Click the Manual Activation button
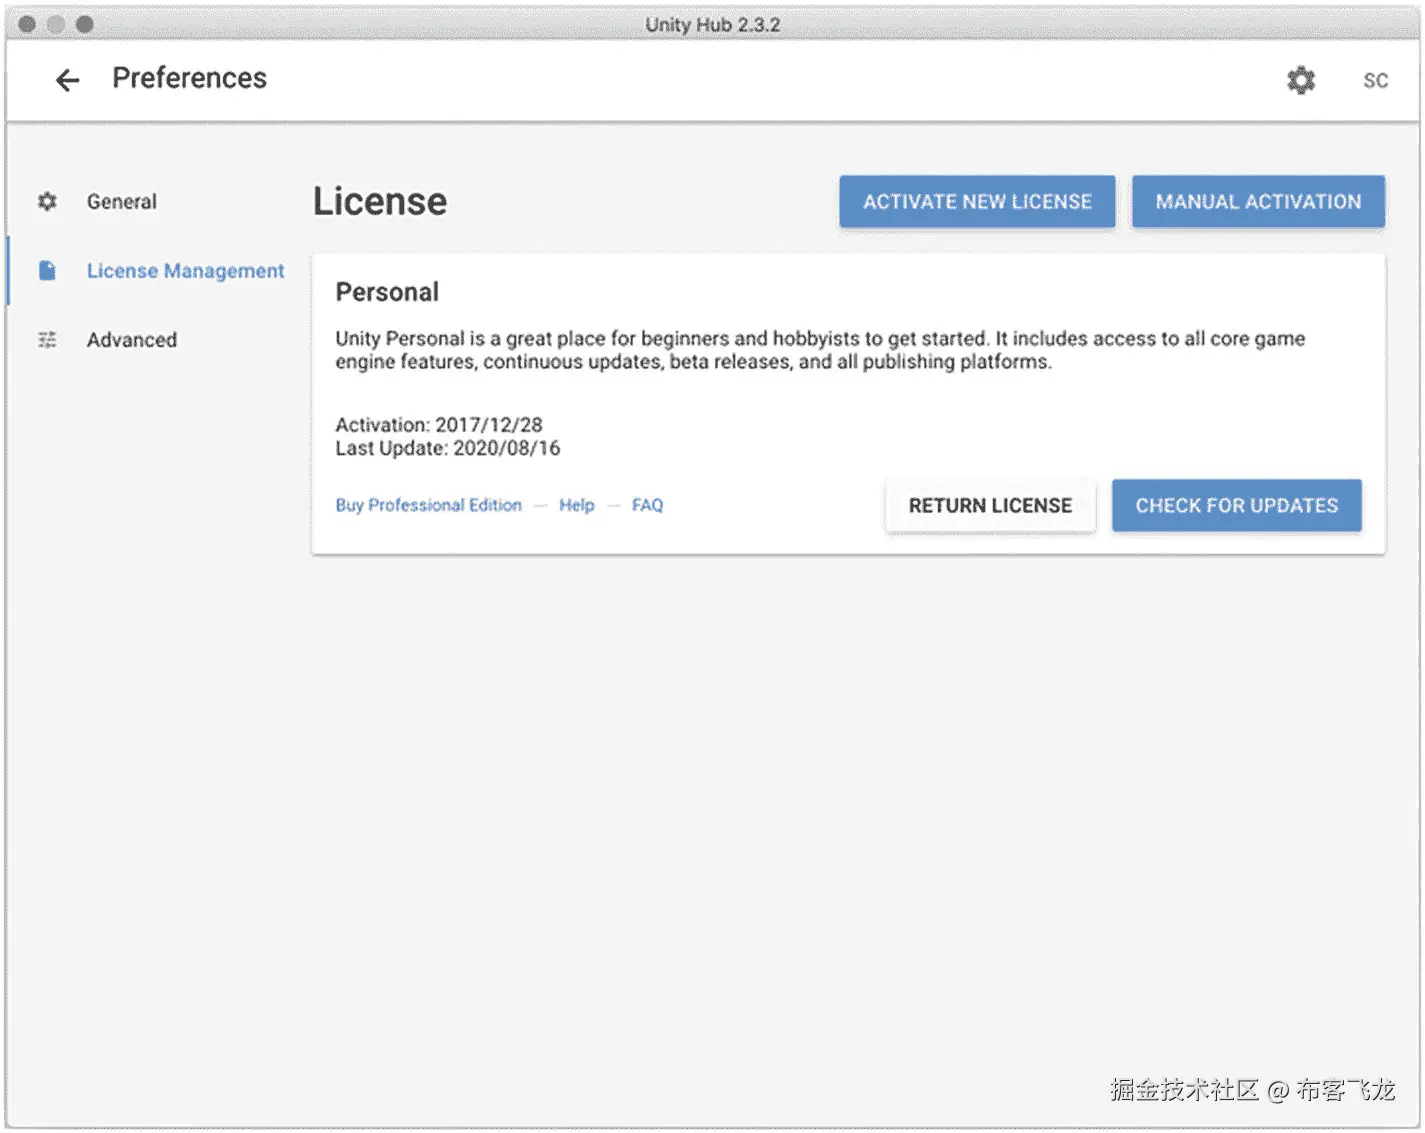This screenshot has width=1425, height=1133. [1258, 202]
